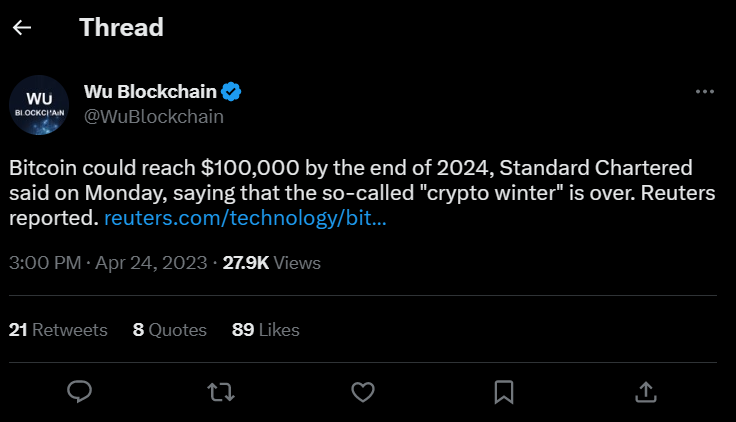Bookmark this tweet
Viewport: 736px width, 422px height.
click(x=504, y=391)
